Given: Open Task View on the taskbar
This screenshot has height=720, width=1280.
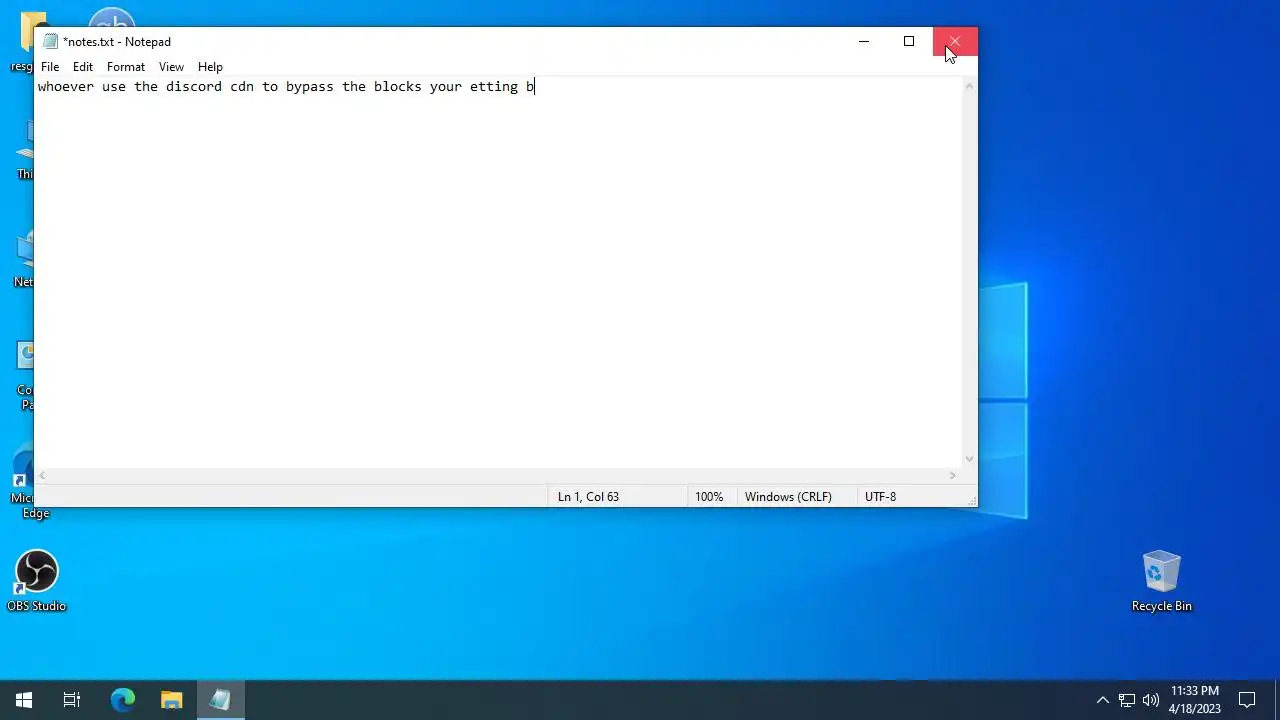Looking at the screenshot, I should [x=72, y=700].
